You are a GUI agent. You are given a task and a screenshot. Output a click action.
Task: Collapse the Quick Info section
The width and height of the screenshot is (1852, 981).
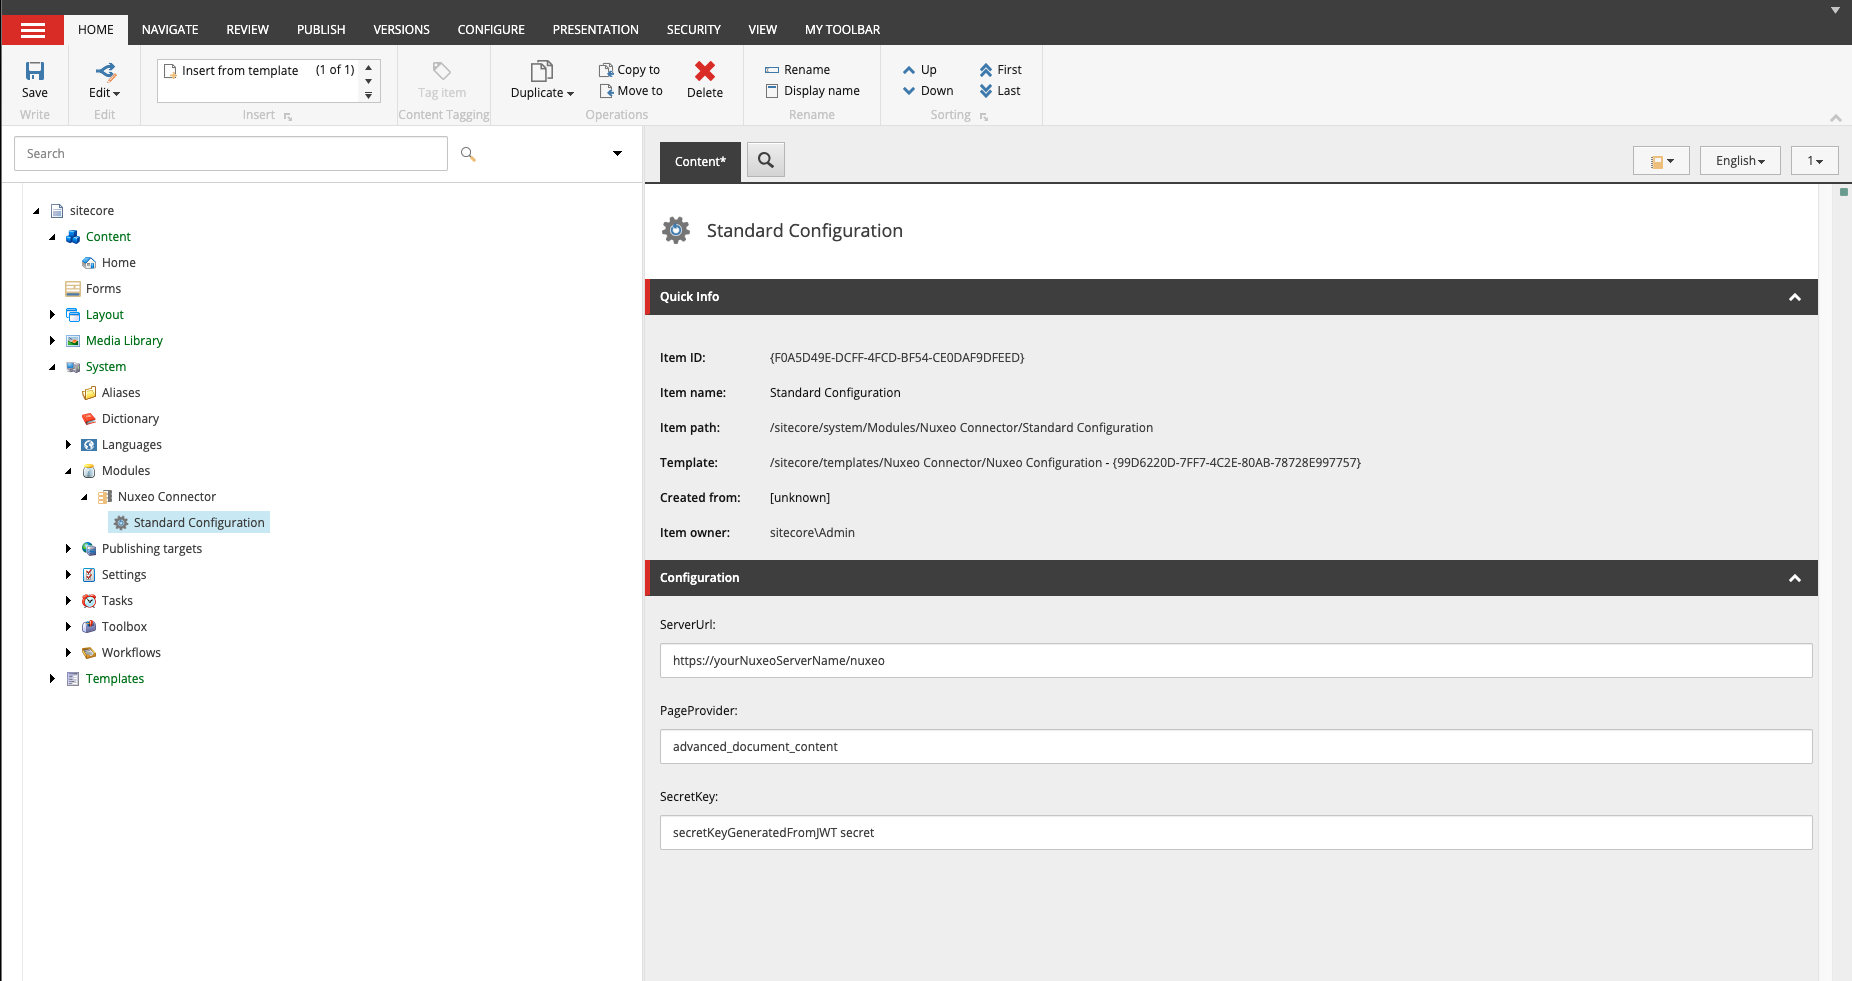1795,297
